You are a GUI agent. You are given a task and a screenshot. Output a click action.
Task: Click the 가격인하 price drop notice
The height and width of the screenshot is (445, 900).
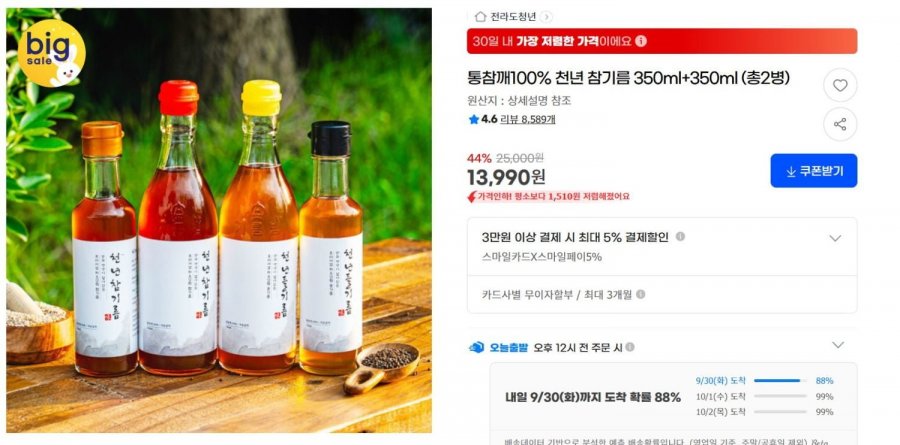tap(549, 197)
